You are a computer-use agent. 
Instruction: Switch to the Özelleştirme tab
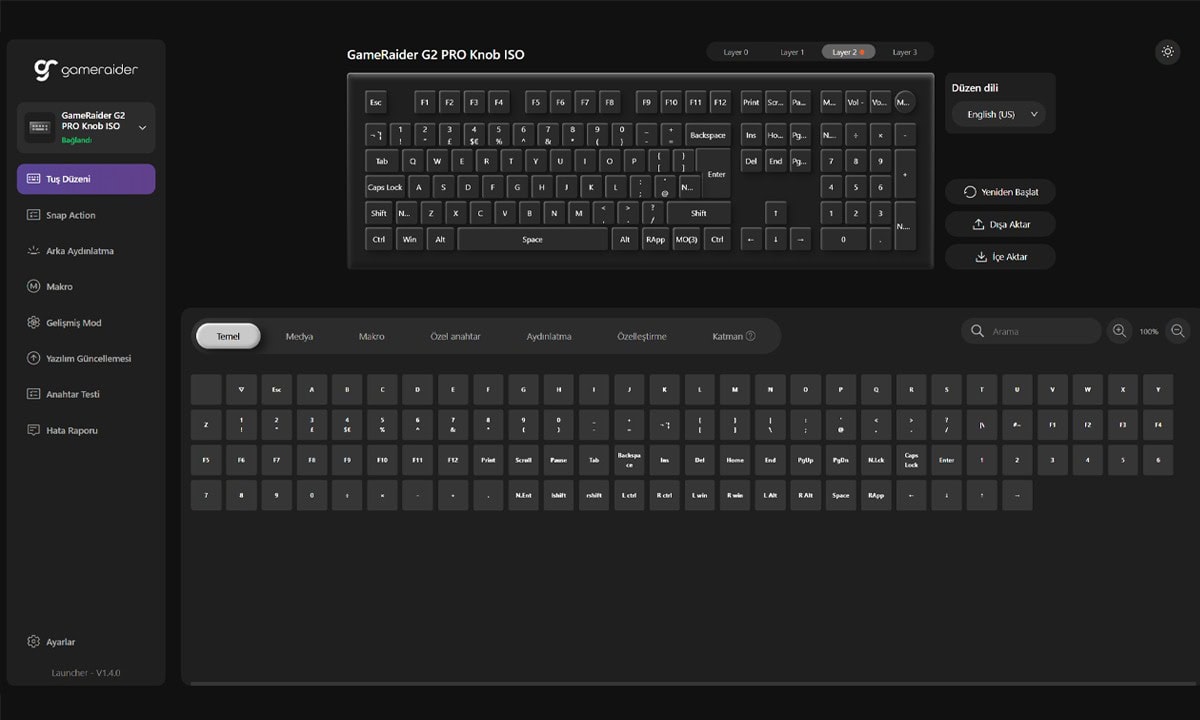(x=642, y=336)
